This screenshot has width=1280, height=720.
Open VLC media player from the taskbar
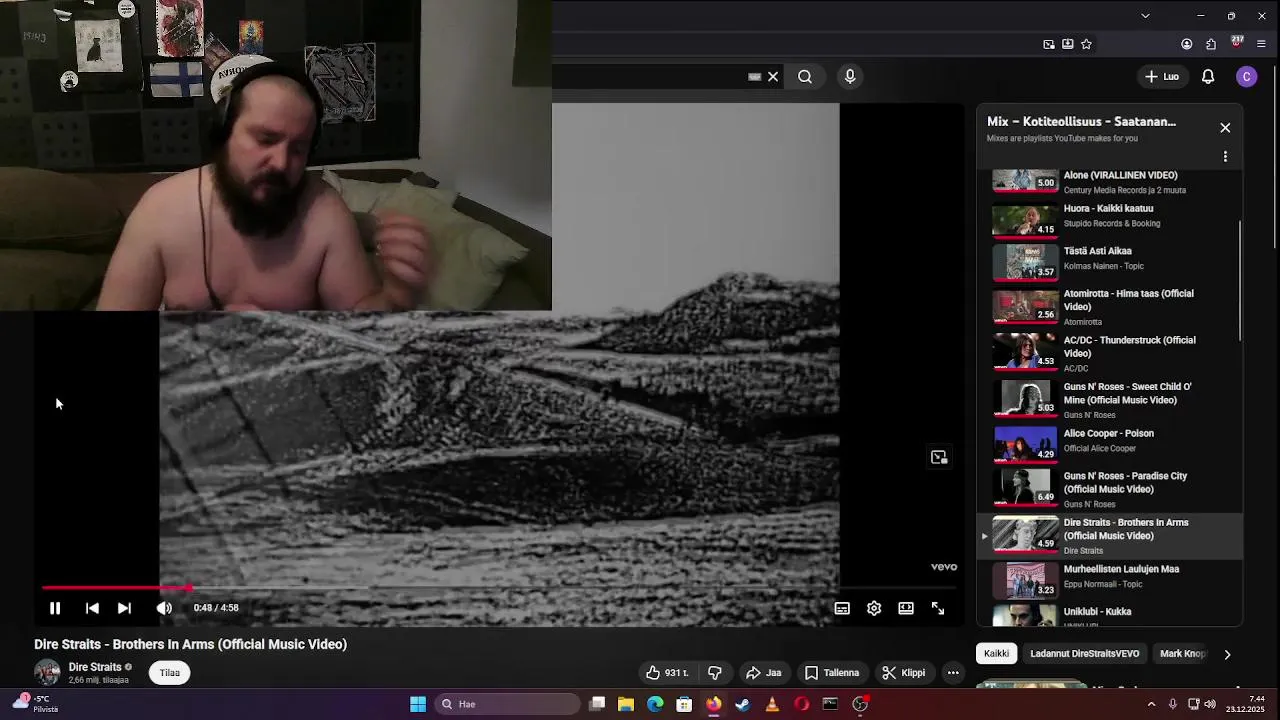point(772,704)
